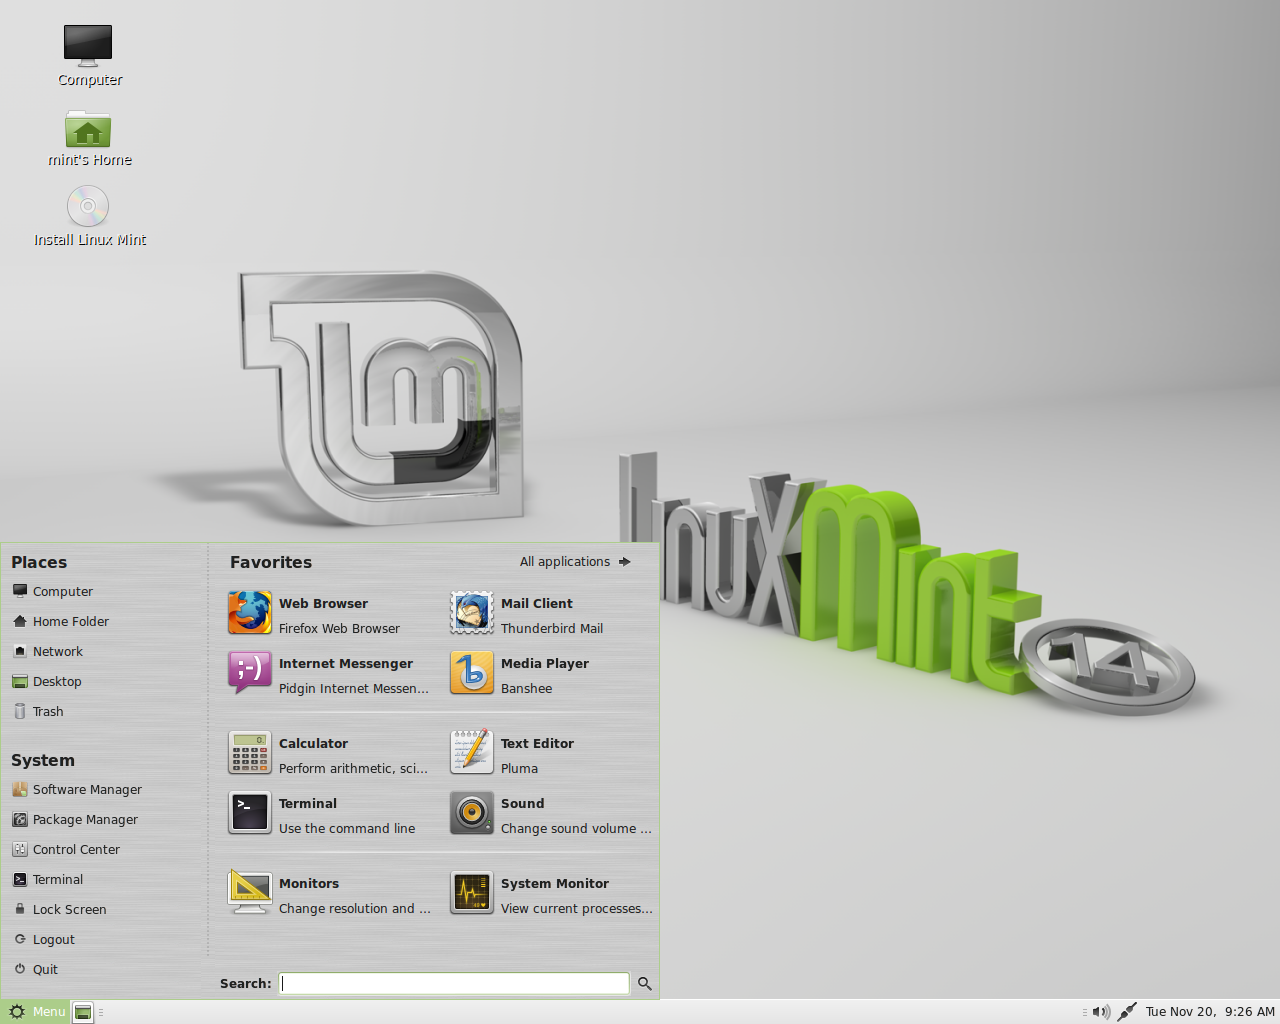The height and width of the screenshot is (1024, 1280).
Task: Open the Monitors settings icon
Action: click(250, 893)
